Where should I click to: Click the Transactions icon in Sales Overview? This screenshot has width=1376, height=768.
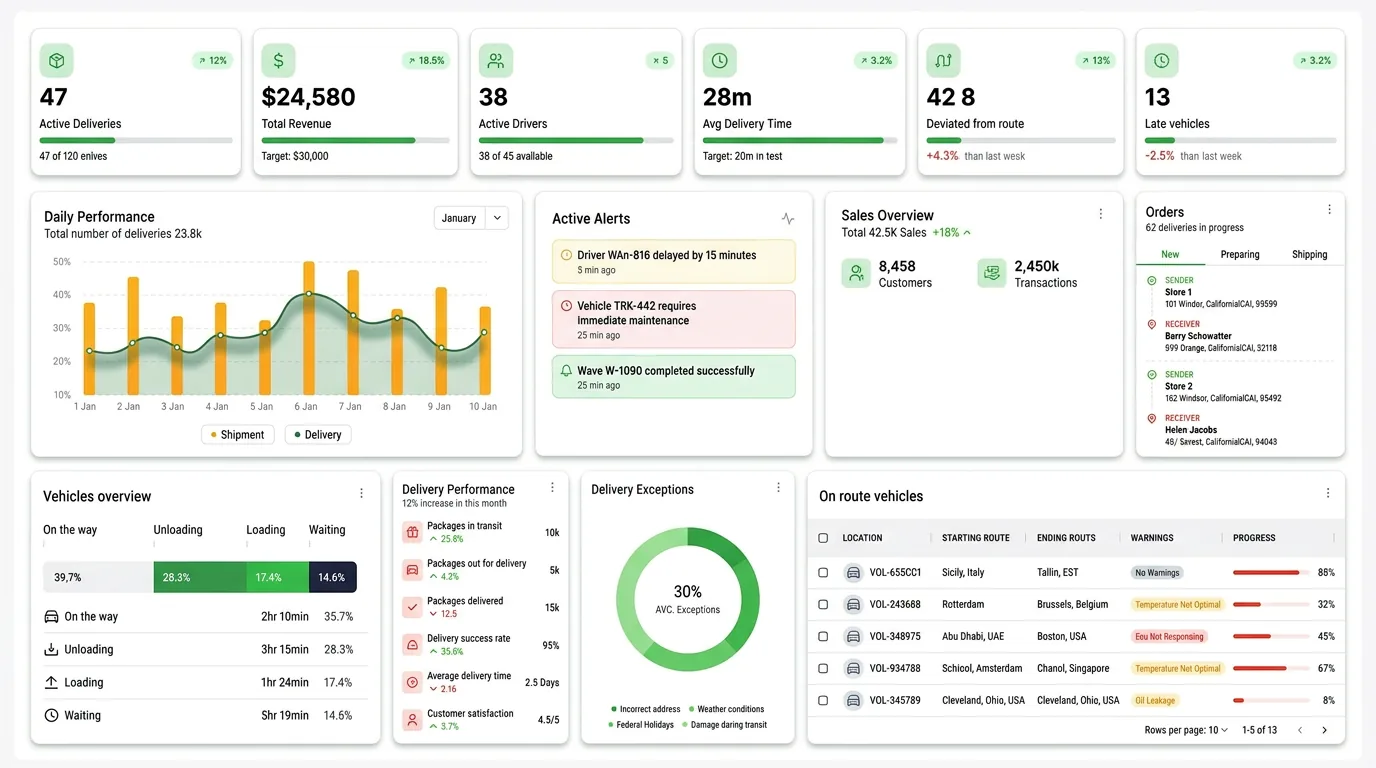tap(991, 273)
